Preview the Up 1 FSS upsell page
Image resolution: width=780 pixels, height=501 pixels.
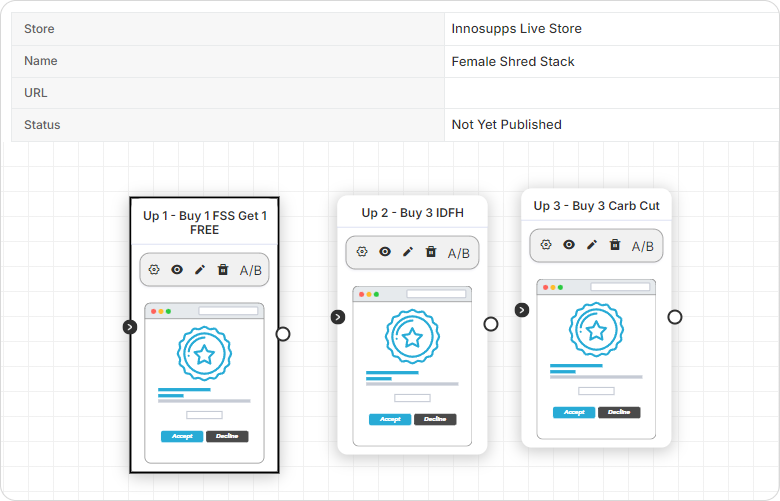(x=177, y=269)
